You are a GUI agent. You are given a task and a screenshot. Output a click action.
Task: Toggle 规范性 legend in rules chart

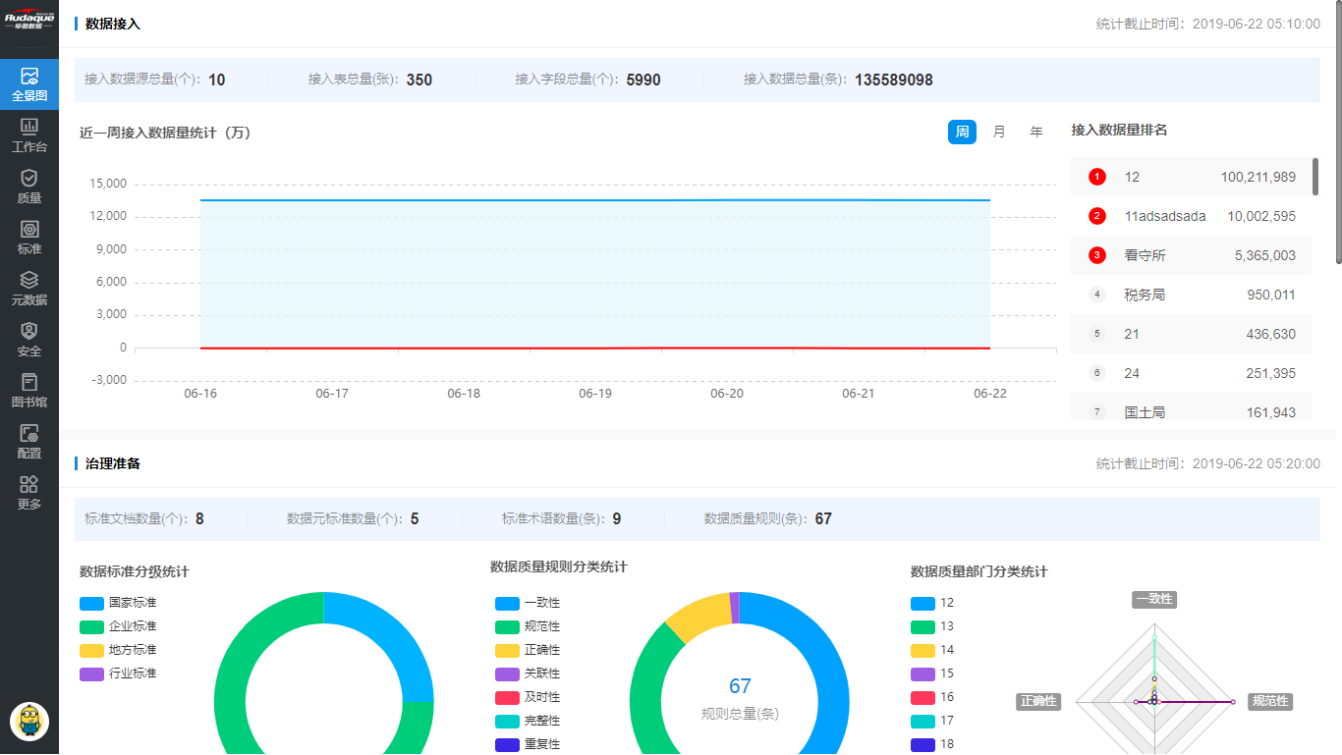coord(527,626)
